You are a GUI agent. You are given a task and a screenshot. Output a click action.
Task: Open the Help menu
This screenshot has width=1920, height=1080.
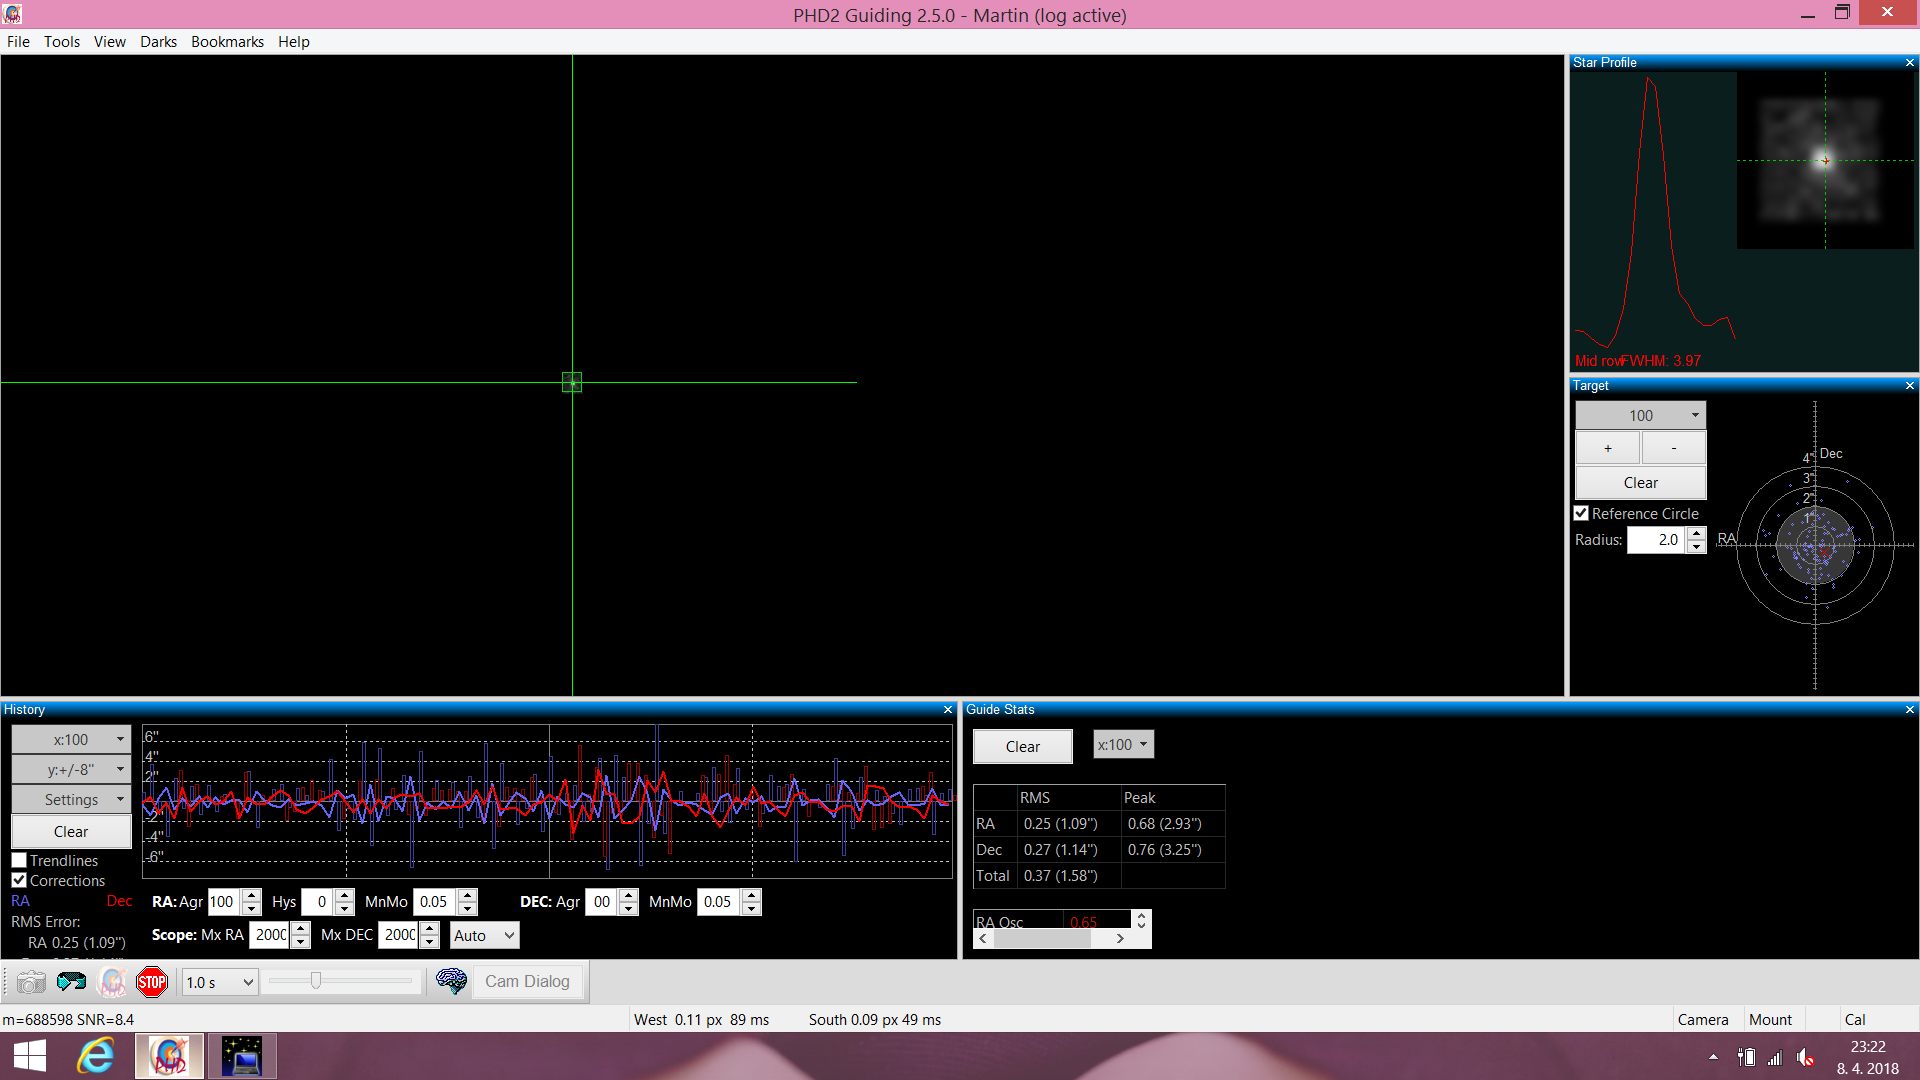294,41
